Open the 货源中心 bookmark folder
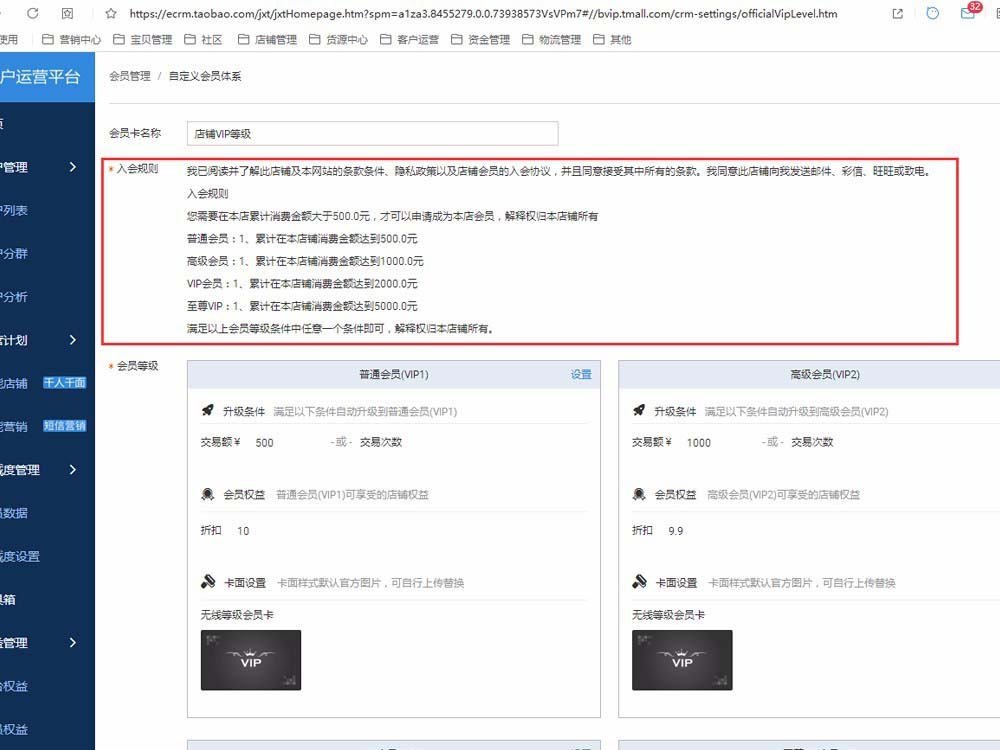Screen dimensions: 1000x750 click(x=338, y=40)
